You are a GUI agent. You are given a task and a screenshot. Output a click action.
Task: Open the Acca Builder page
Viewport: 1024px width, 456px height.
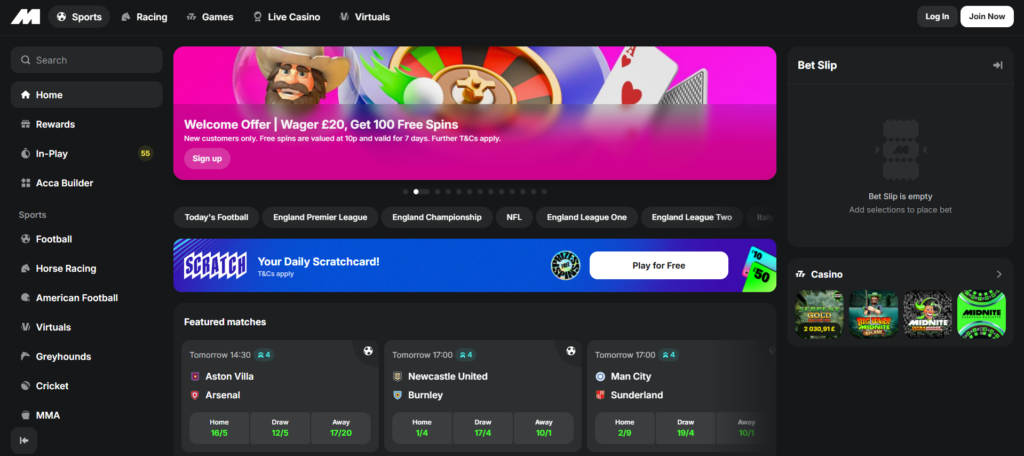[x=64, y=183]
